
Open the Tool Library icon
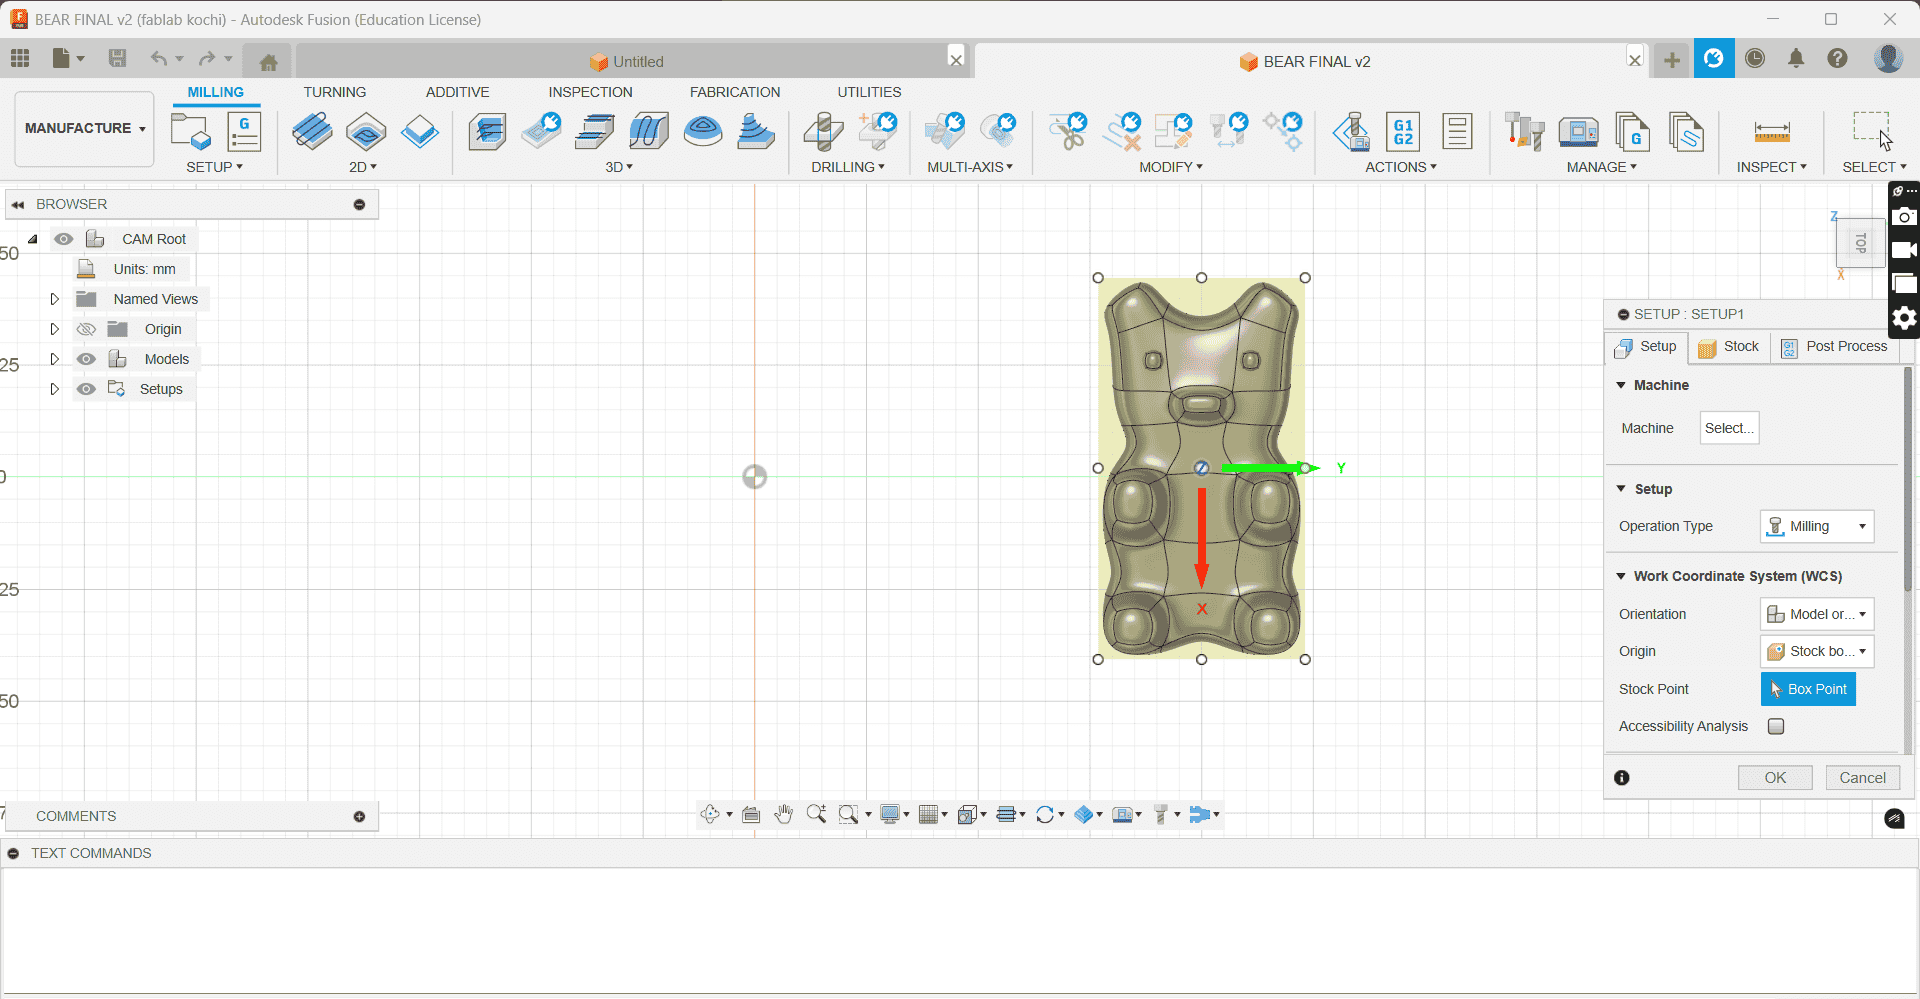1524,131
